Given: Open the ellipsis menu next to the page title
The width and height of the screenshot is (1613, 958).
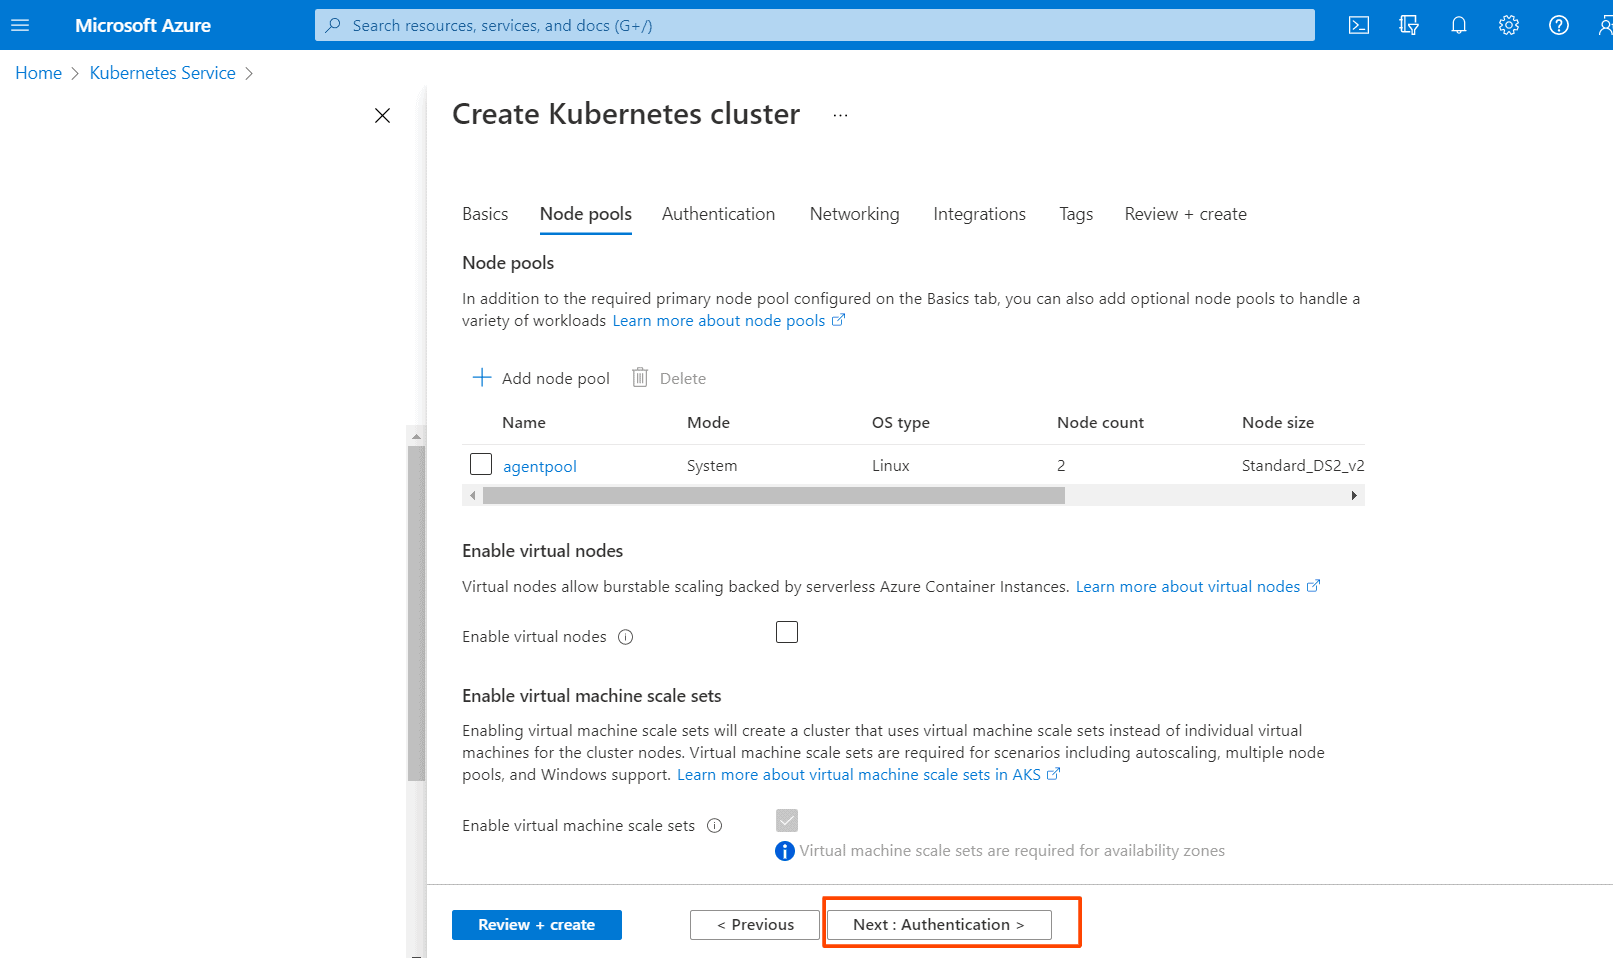Looking at the screenshot, I should [840, 116].
